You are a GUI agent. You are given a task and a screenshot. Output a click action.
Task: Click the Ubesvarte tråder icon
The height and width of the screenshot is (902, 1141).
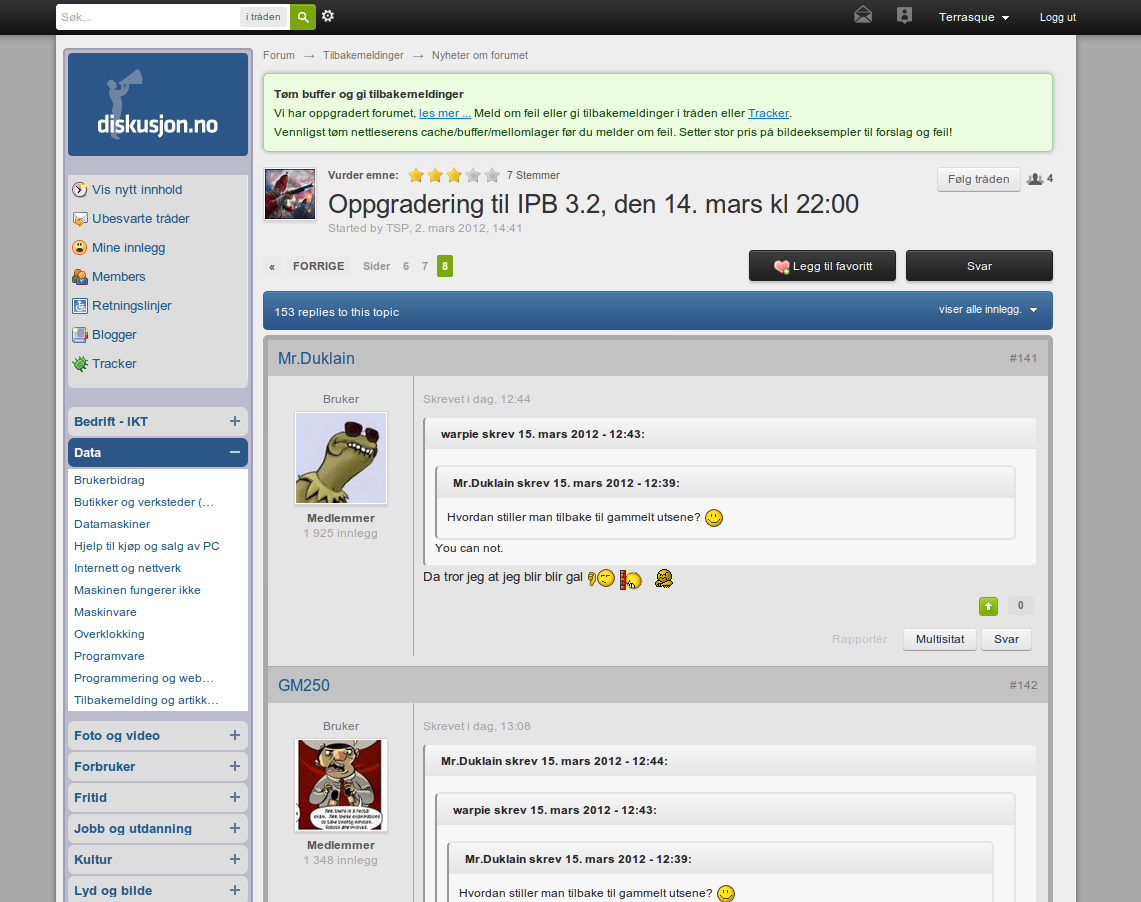80,219
